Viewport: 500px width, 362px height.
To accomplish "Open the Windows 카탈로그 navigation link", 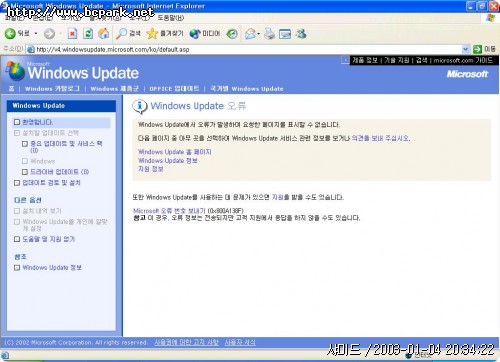I will tap(52, 89).
